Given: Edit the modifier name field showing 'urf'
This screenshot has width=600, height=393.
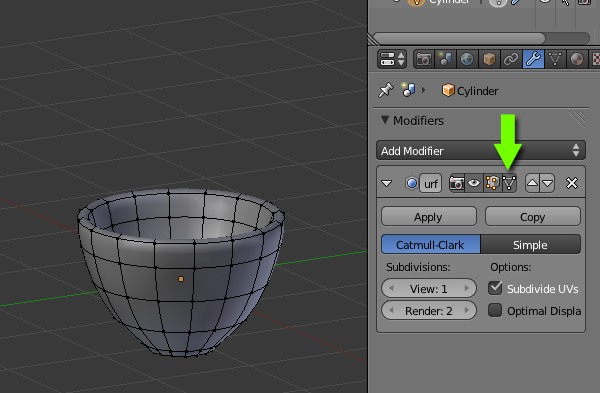Looking at the screenshot, I should (430, 184).
